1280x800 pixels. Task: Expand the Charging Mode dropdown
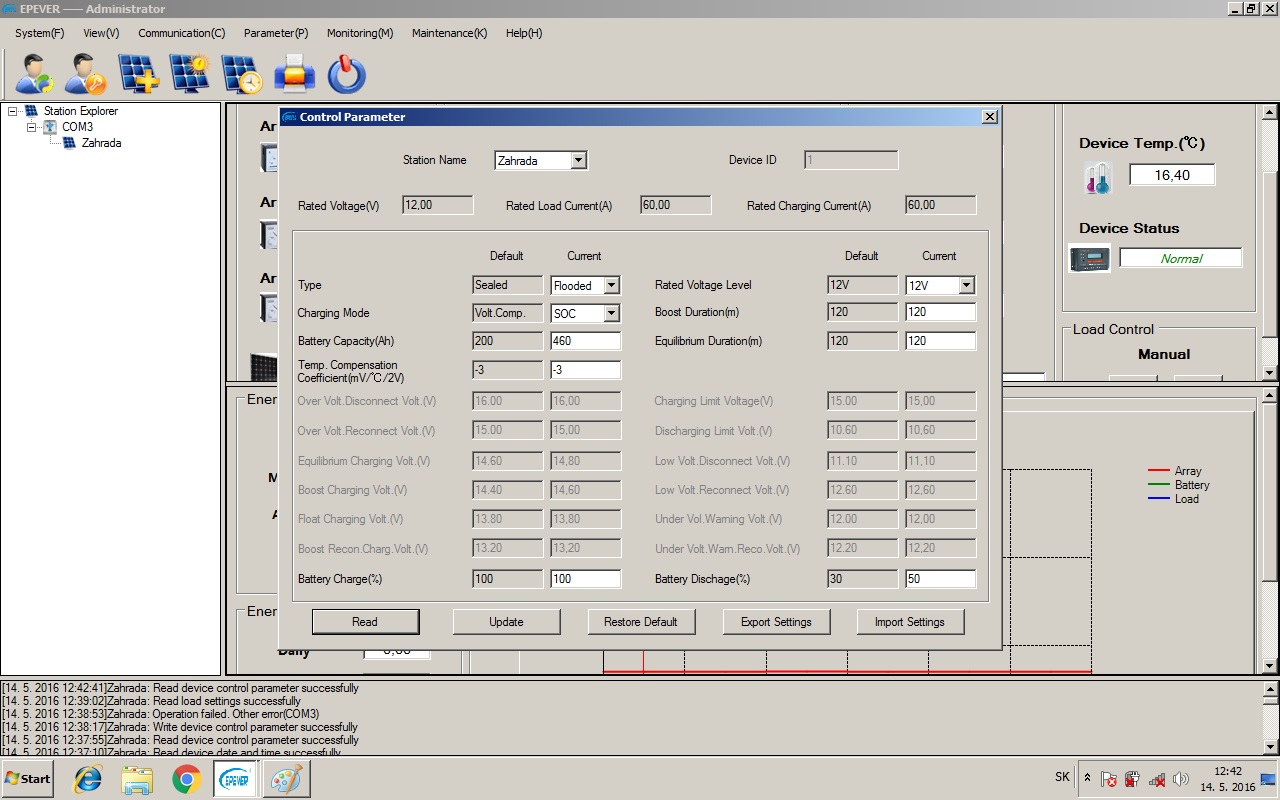[611, 314]
